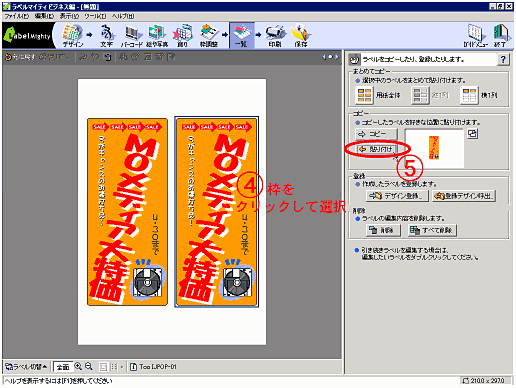
Task: Open the ファイル(F) menu
Action: tap(17, 16)
